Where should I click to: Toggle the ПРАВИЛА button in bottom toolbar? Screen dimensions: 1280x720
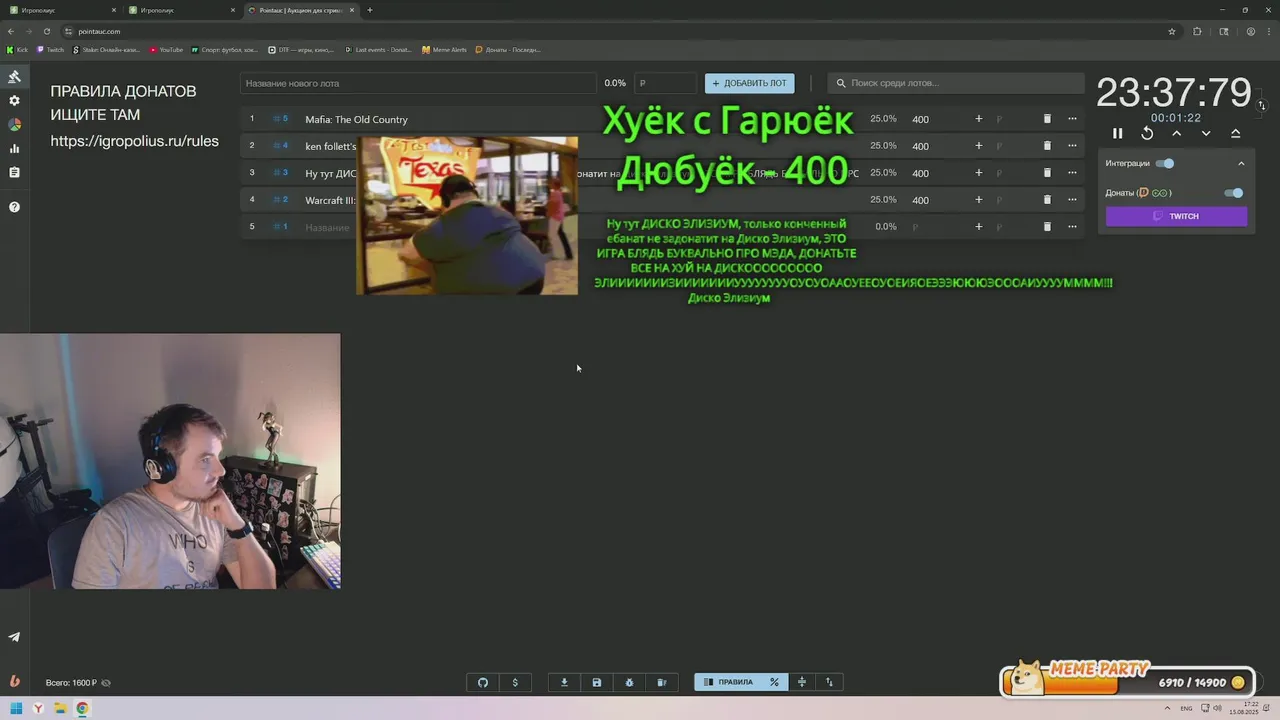tap(728, 683)
